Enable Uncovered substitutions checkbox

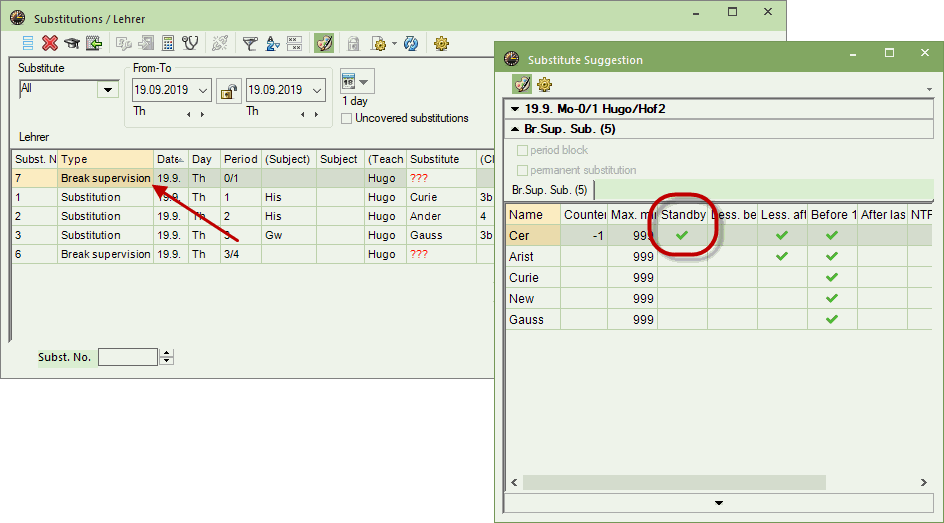pyautogui.click(x=346, y=119)
